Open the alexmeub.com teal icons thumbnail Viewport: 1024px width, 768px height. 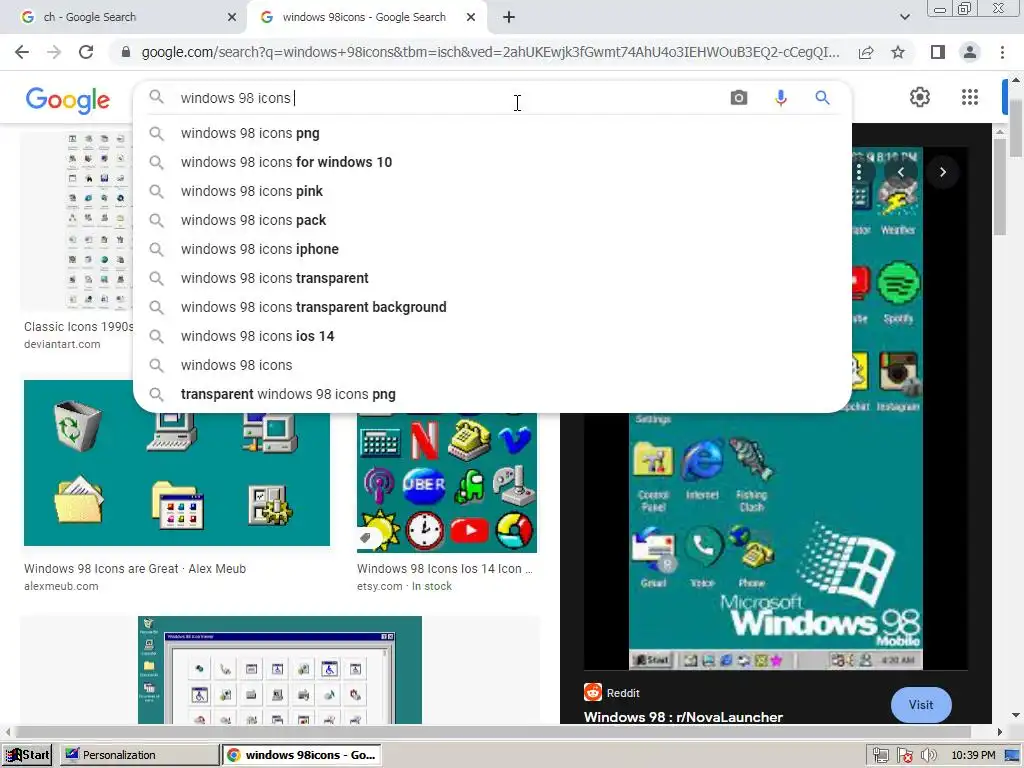coord(177,478)
